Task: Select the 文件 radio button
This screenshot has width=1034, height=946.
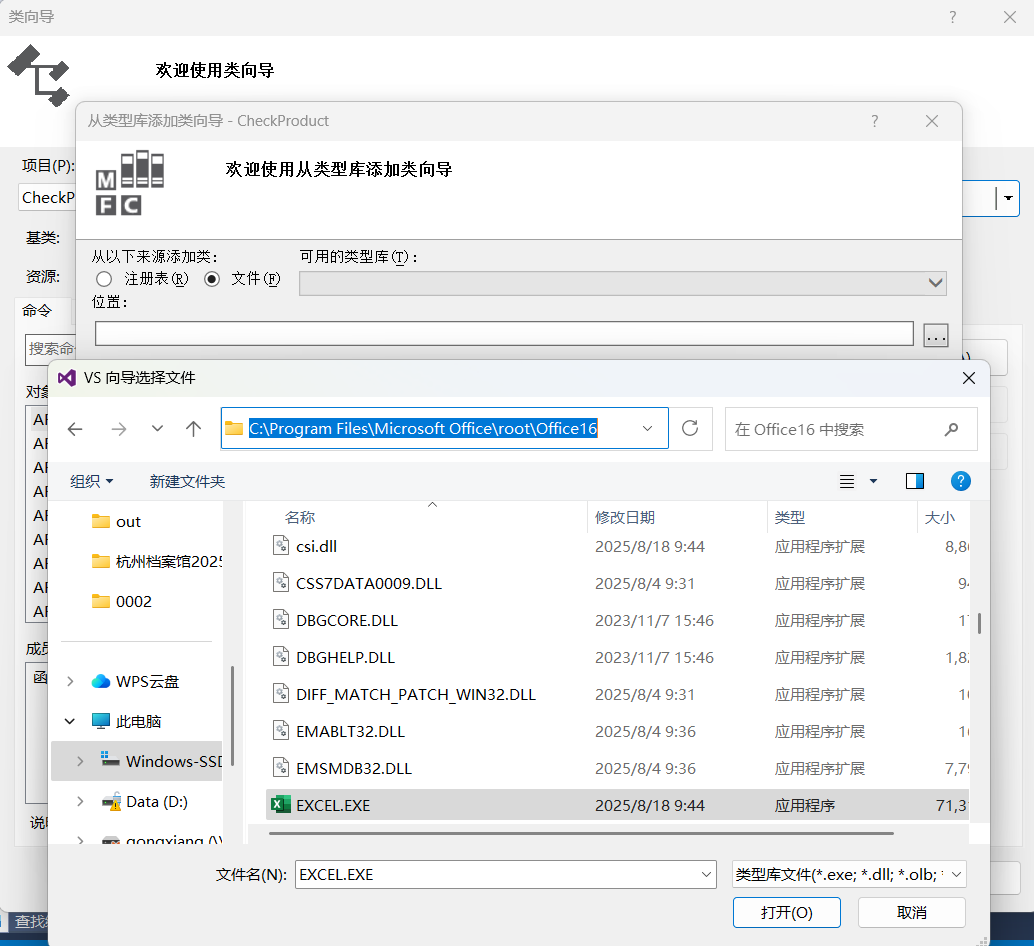Action: point(212,280)
